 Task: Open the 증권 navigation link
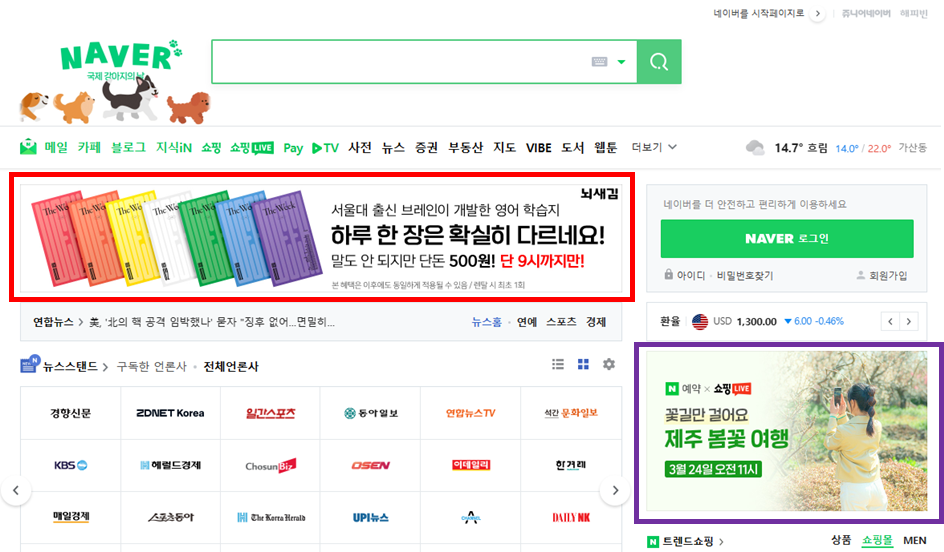[x=426, y=147]
